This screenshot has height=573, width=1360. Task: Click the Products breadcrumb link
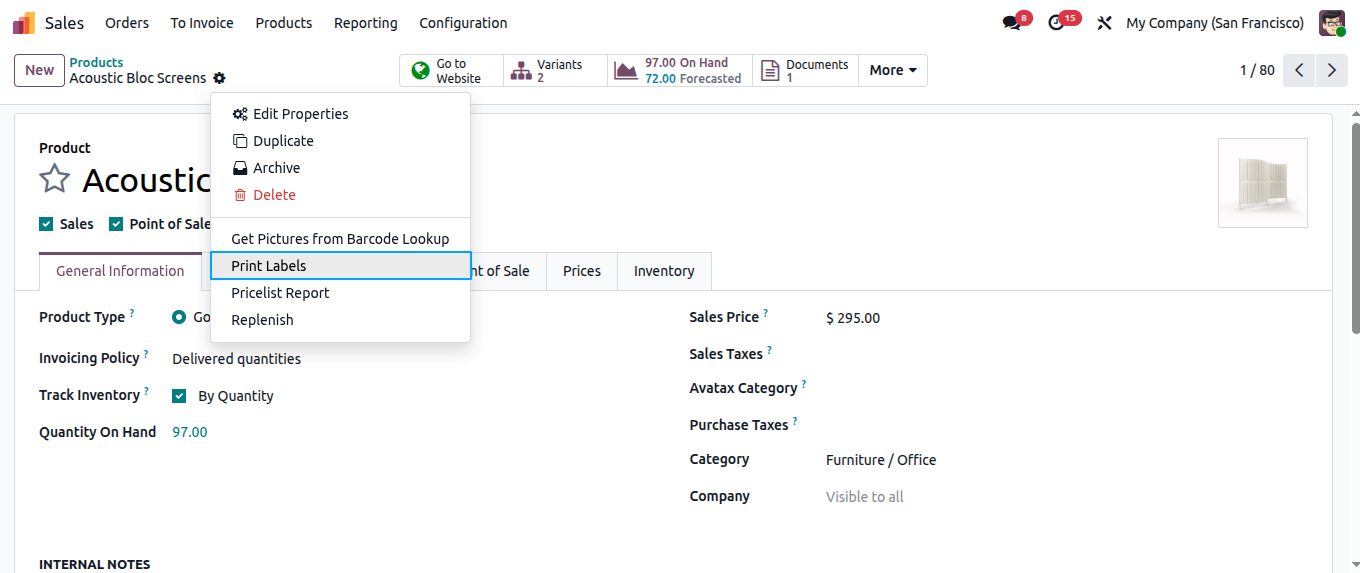pyautogui.click(x=96, y=62)
